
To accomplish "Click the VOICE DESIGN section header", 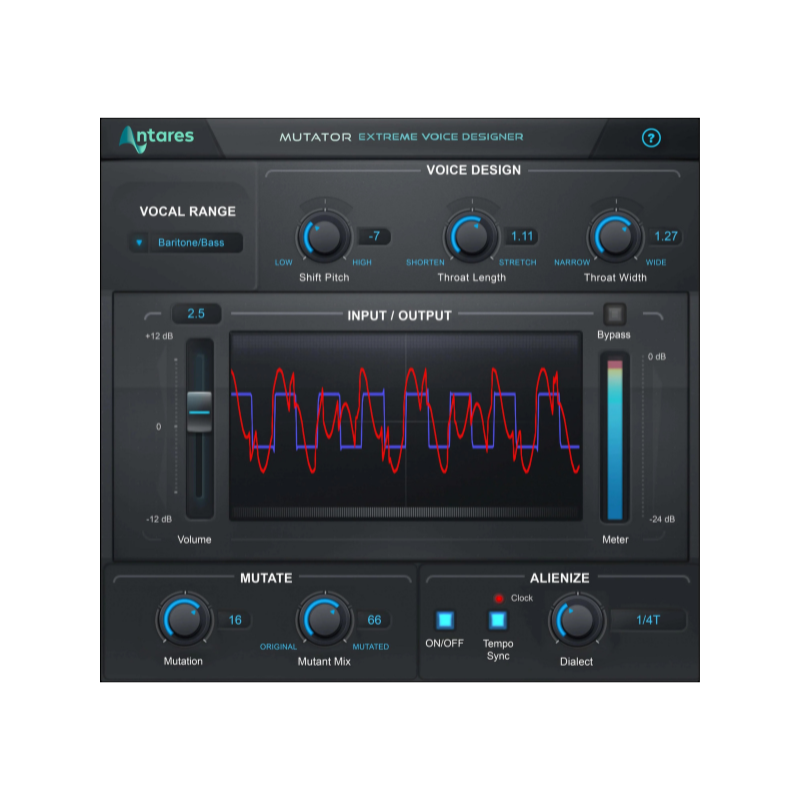I will coord(472,169).
